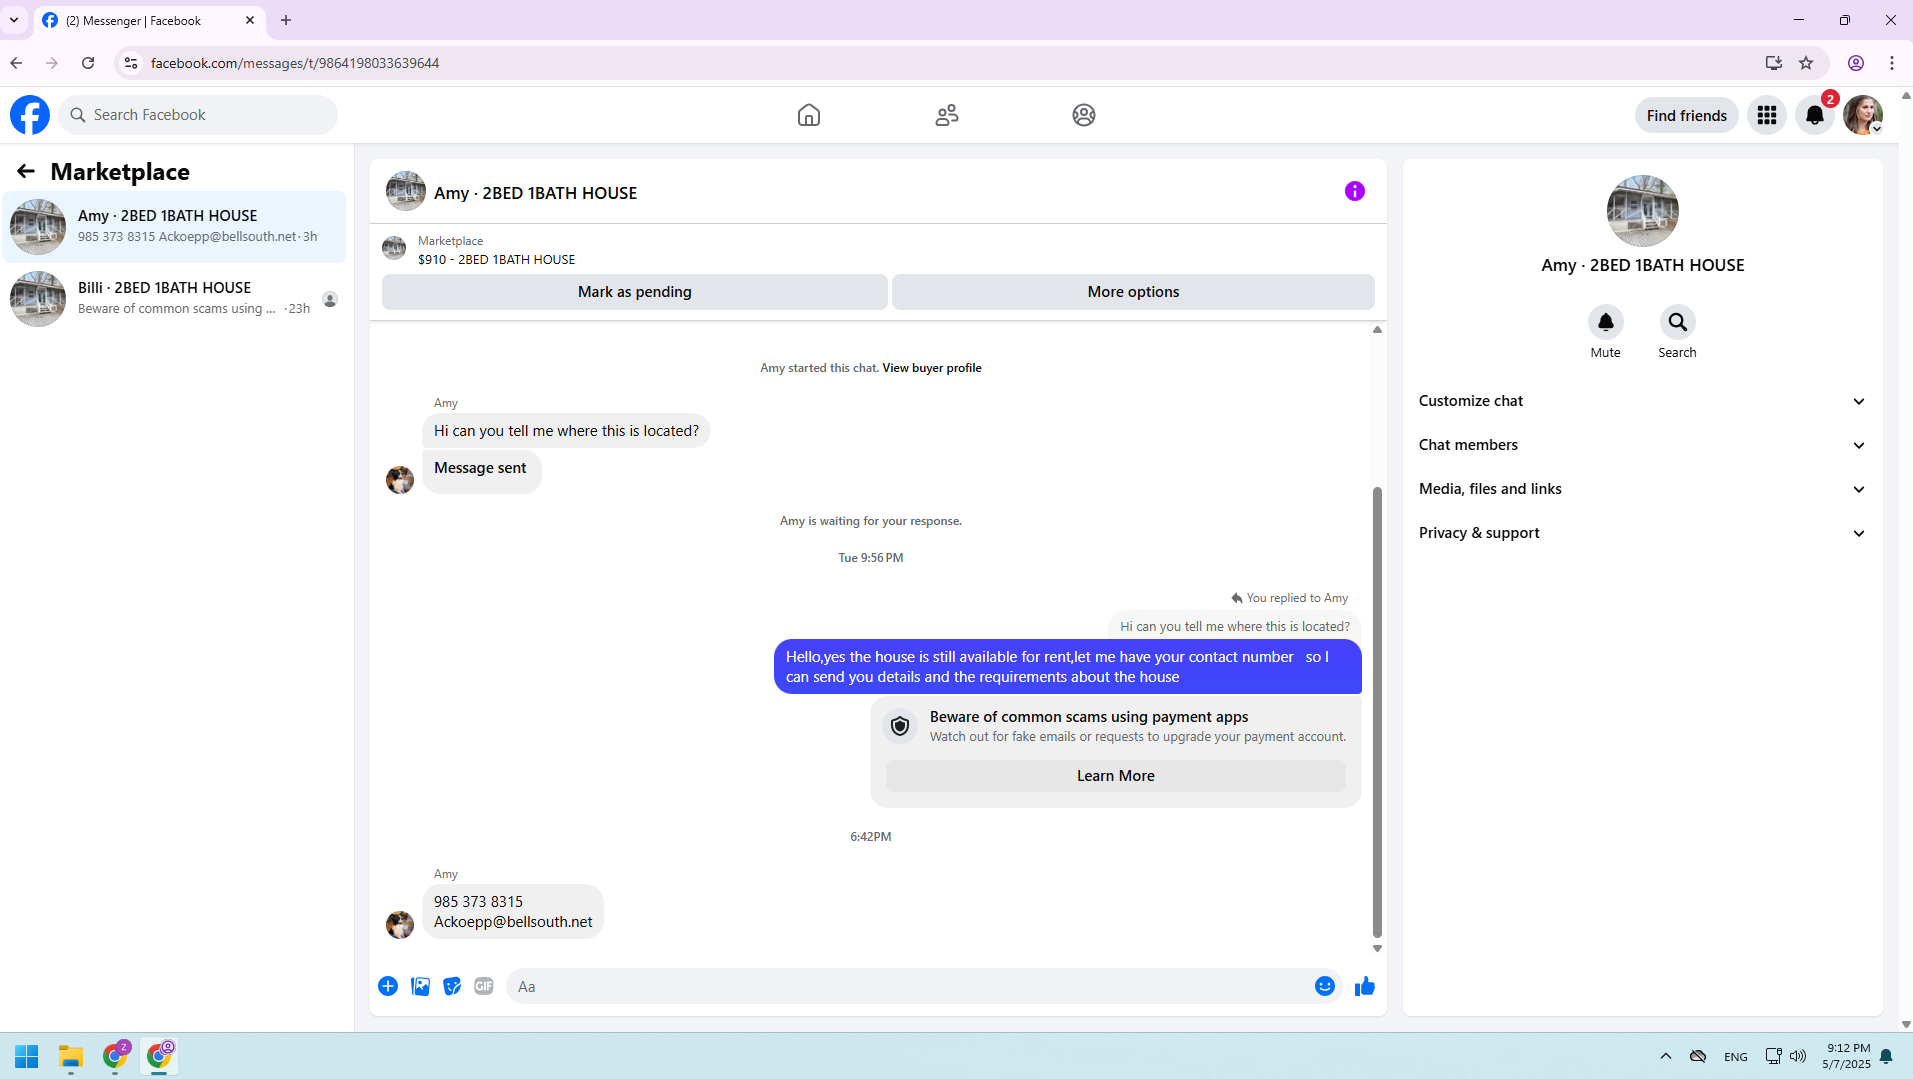Open the Groups icon in top navigation
Viewport: 1913px width, 1079px height.
pyautogui.click(x=1084, y=115)
